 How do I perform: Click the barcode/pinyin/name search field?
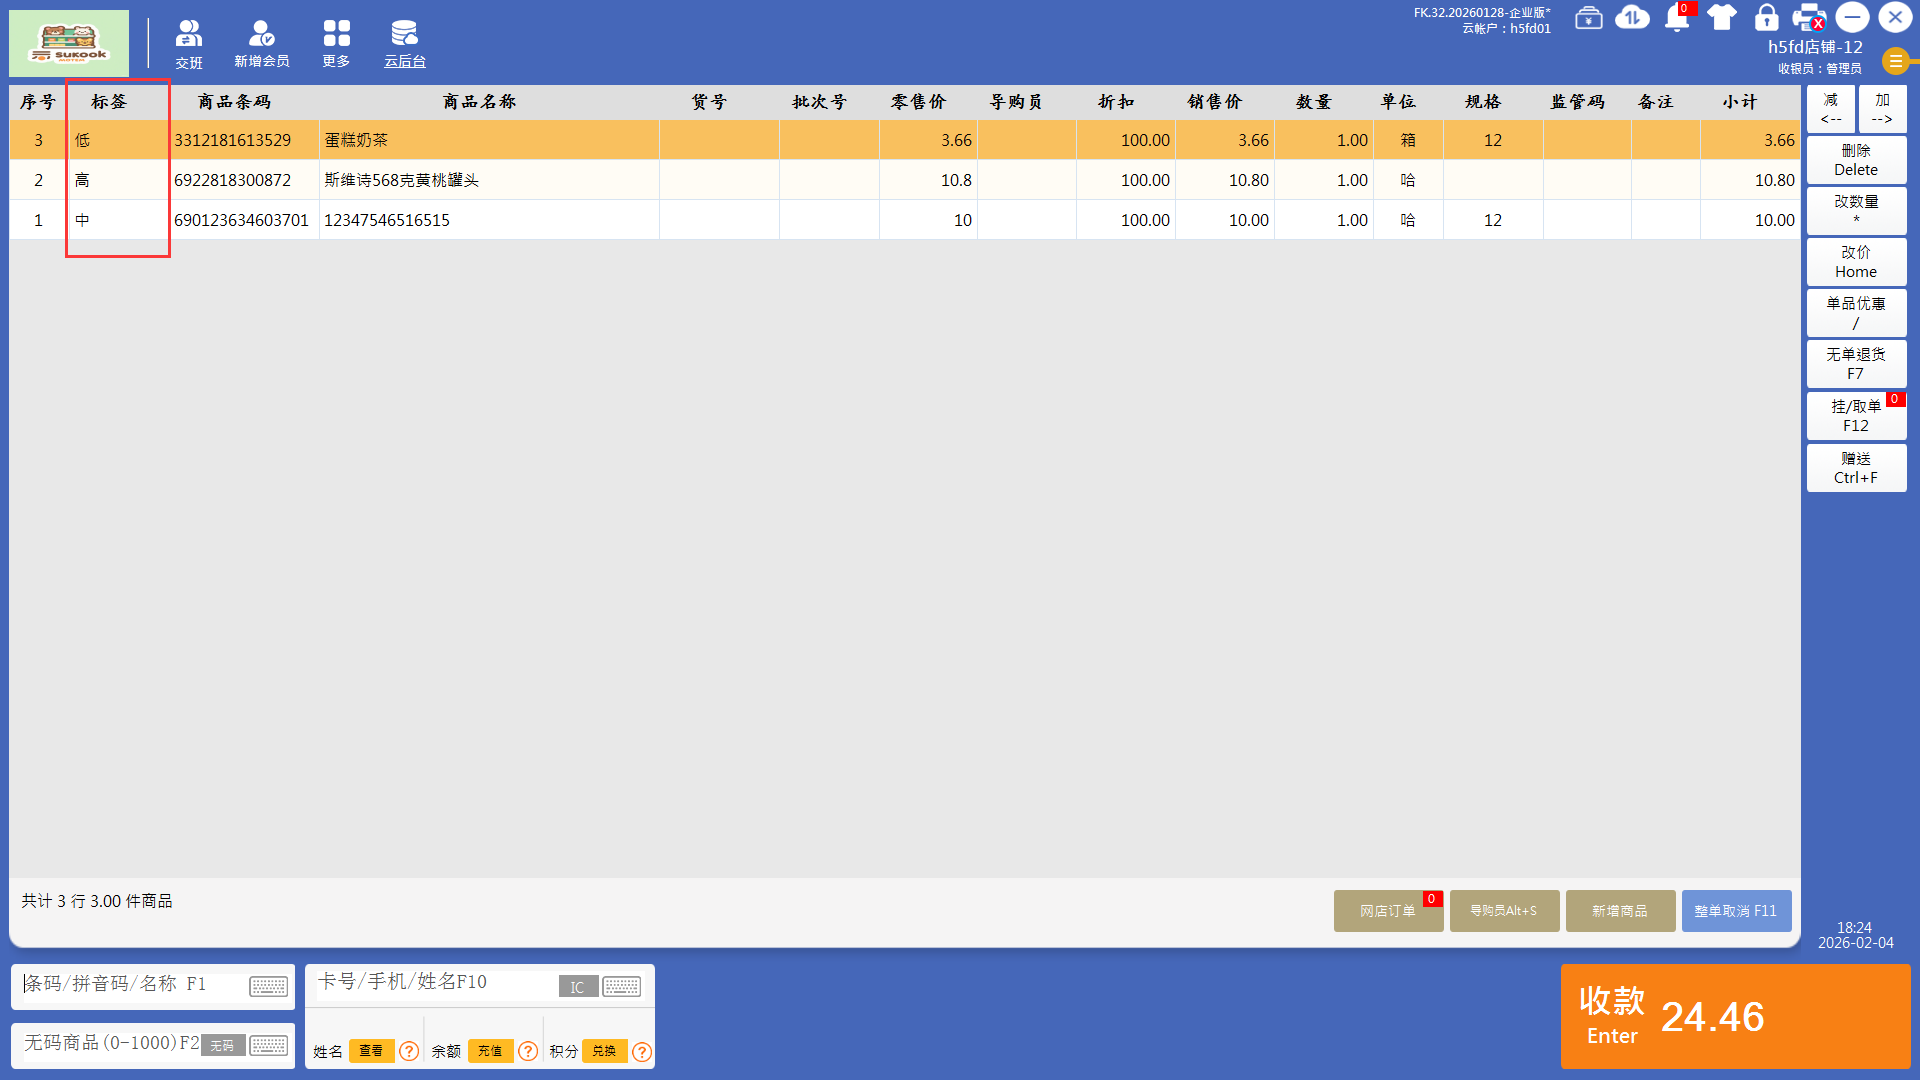[x=130, y=985]
